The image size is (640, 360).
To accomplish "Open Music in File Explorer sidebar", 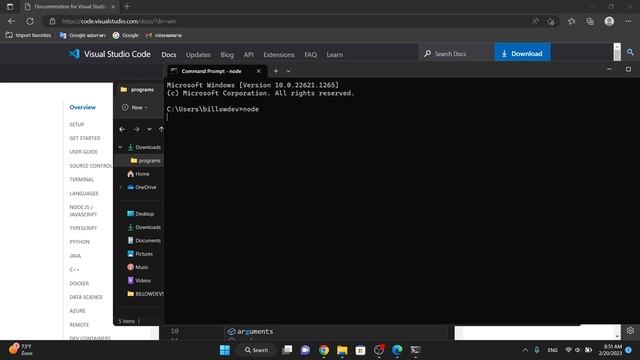I will click(x=138, y=267).
